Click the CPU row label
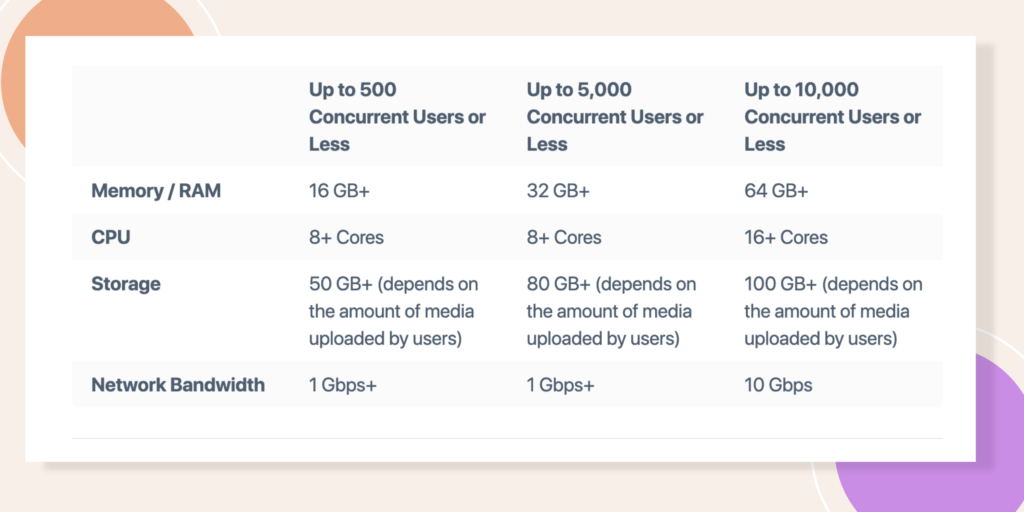1024x512 pixels. coord(111,238)
